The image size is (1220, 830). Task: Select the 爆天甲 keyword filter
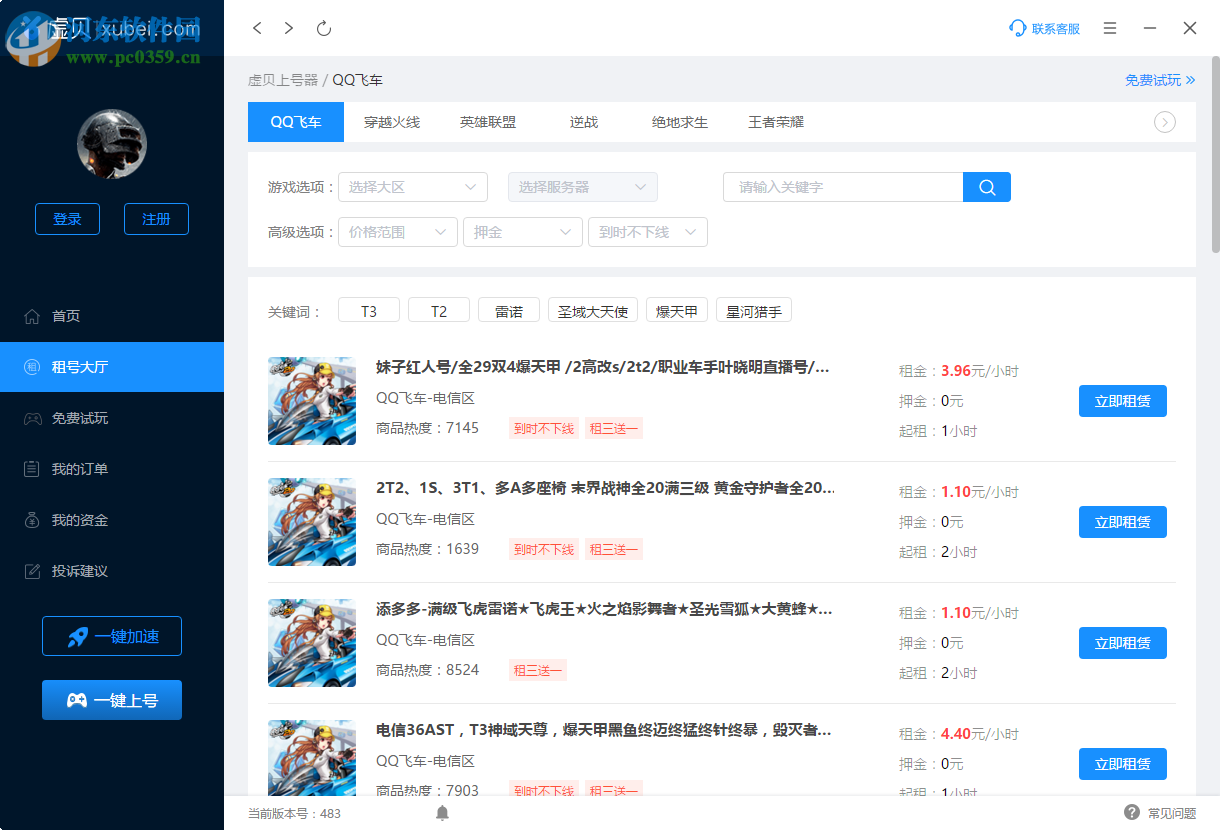pyautogui.click(x=676, y=310)
